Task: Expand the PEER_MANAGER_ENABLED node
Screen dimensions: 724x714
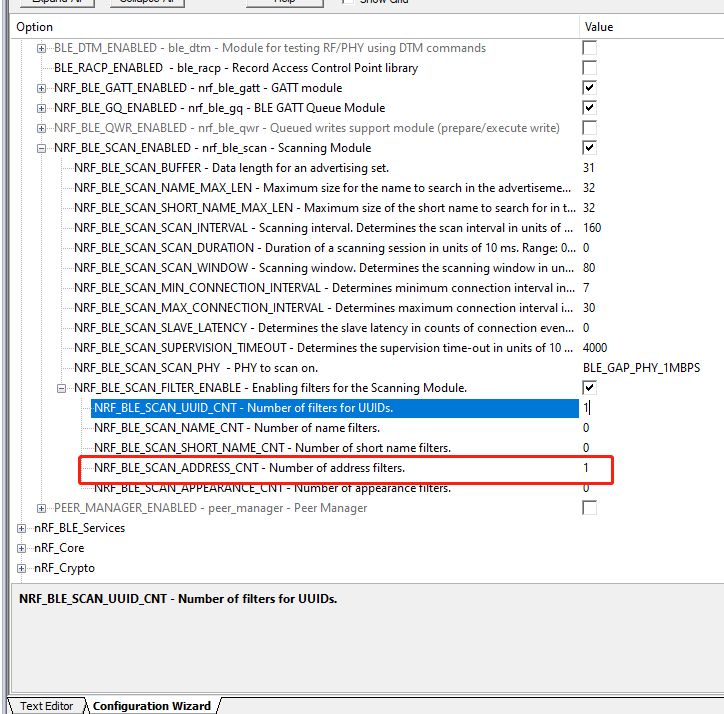Action: point(42,508)
